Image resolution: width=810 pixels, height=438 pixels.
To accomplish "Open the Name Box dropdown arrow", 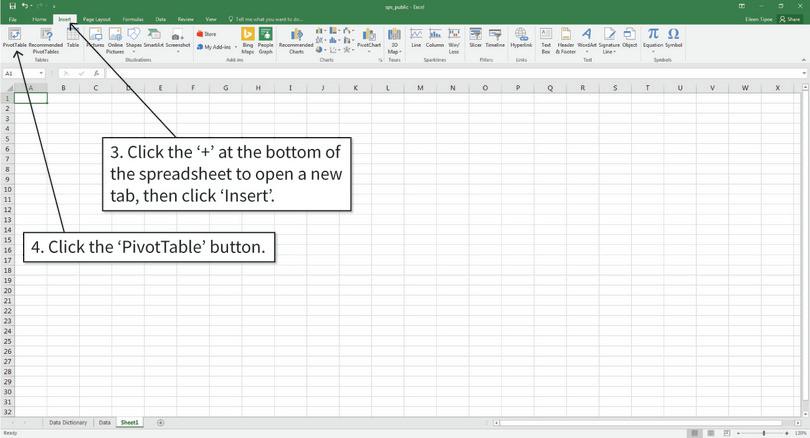I will (x=41, y=73).
